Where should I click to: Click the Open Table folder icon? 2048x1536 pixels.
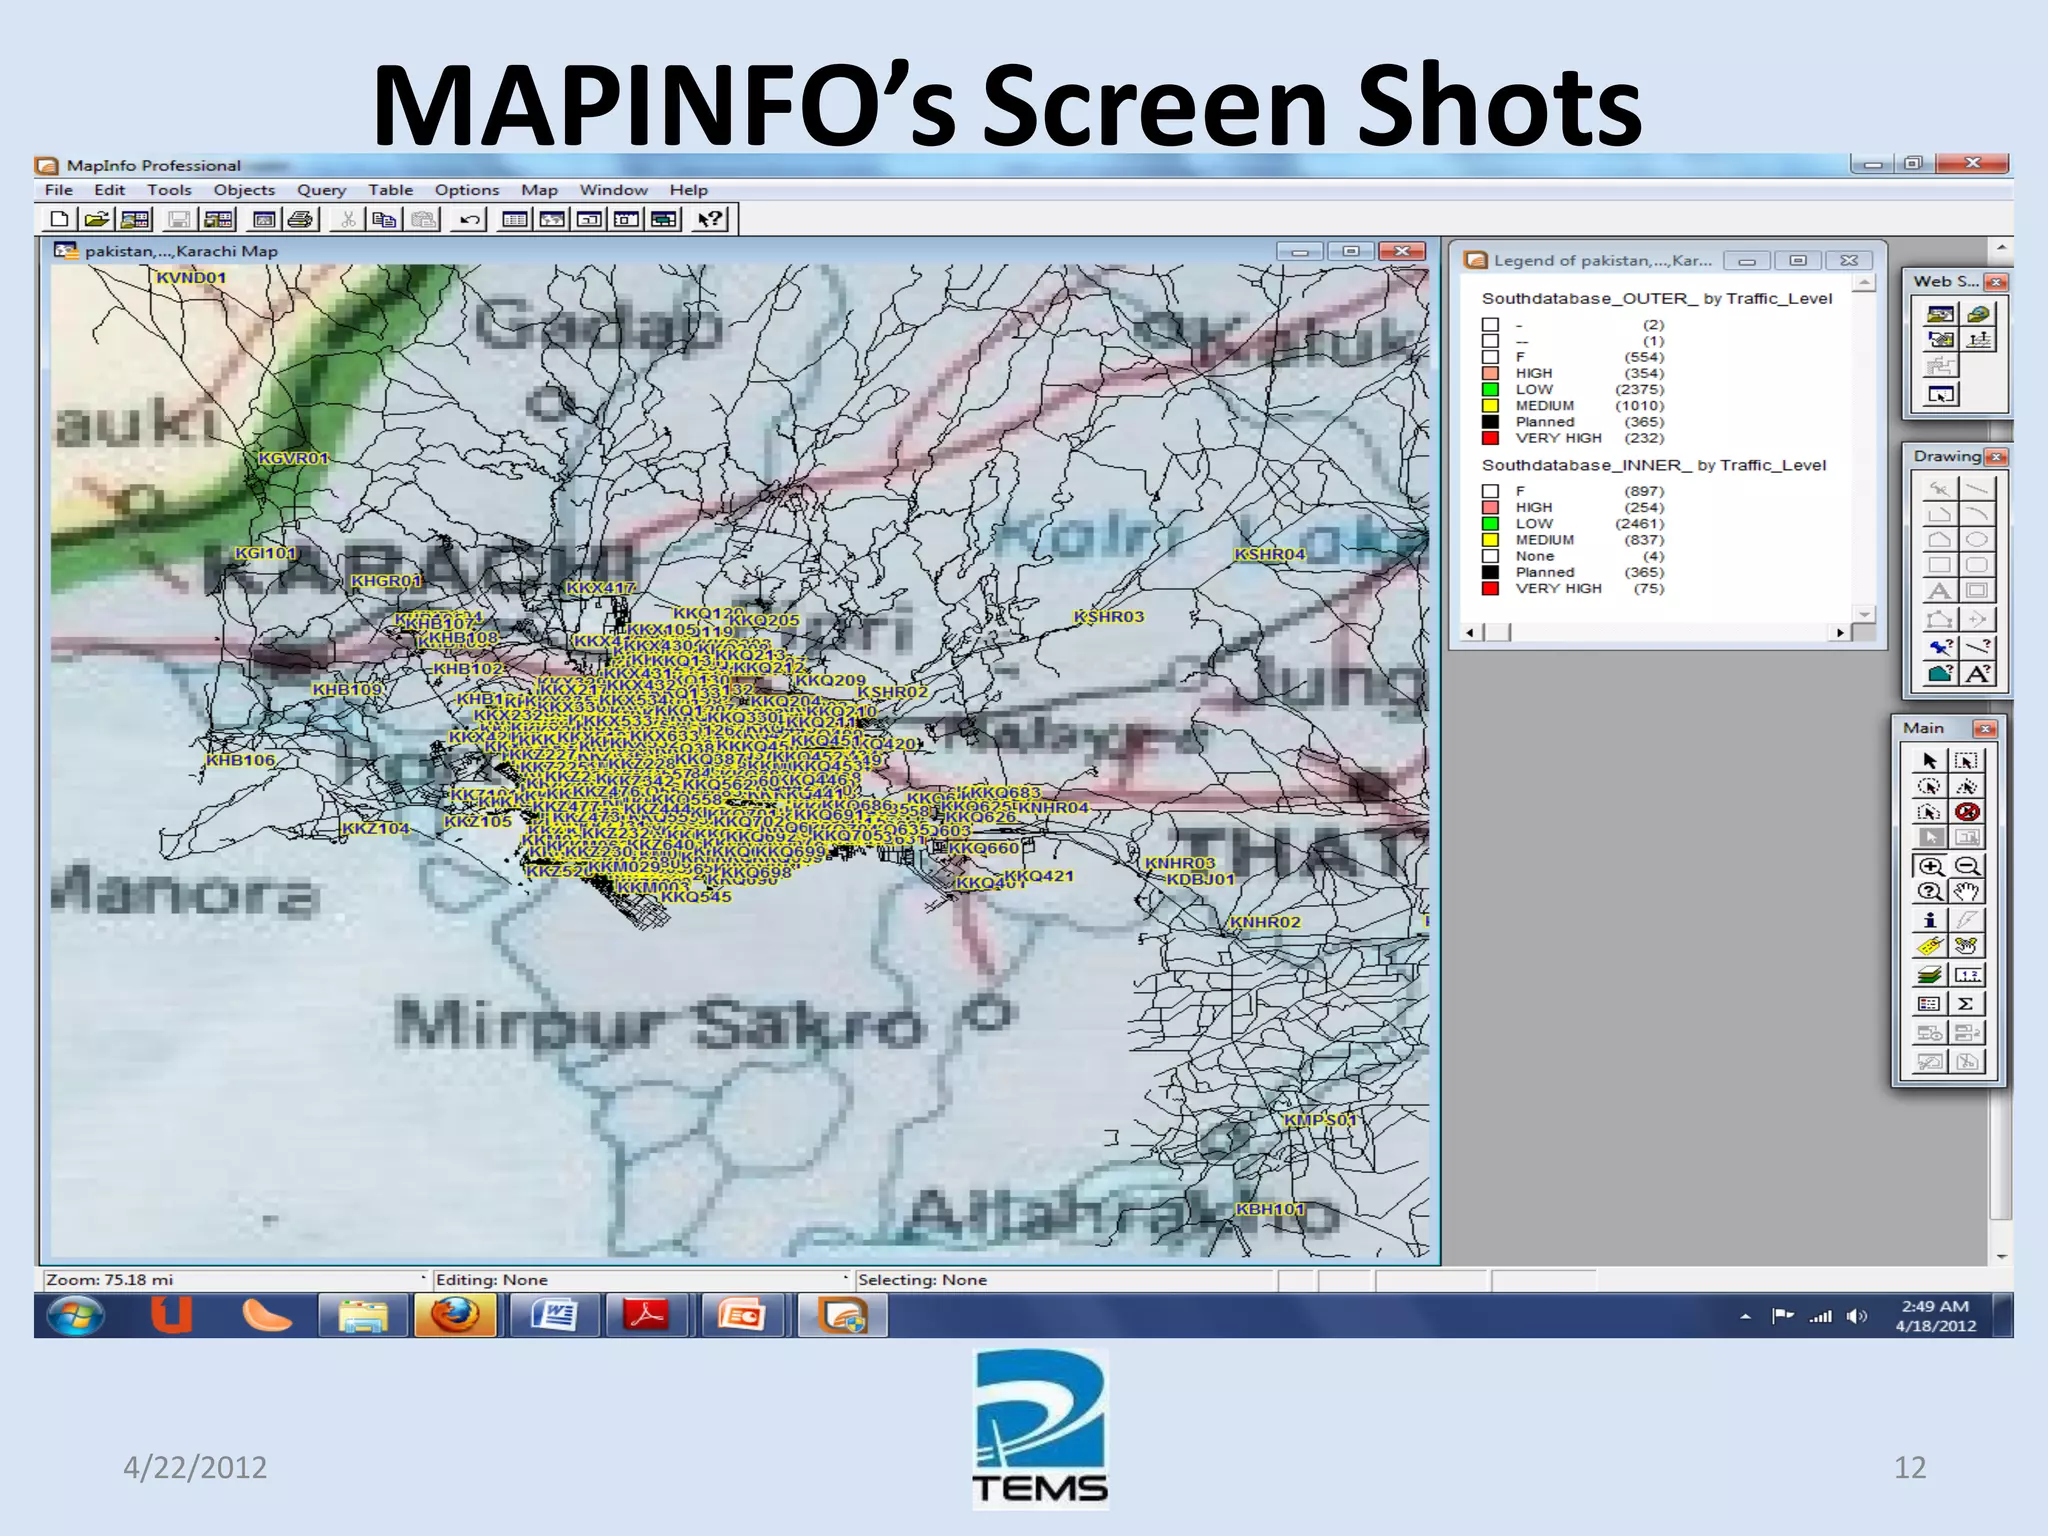coord(97,219)
